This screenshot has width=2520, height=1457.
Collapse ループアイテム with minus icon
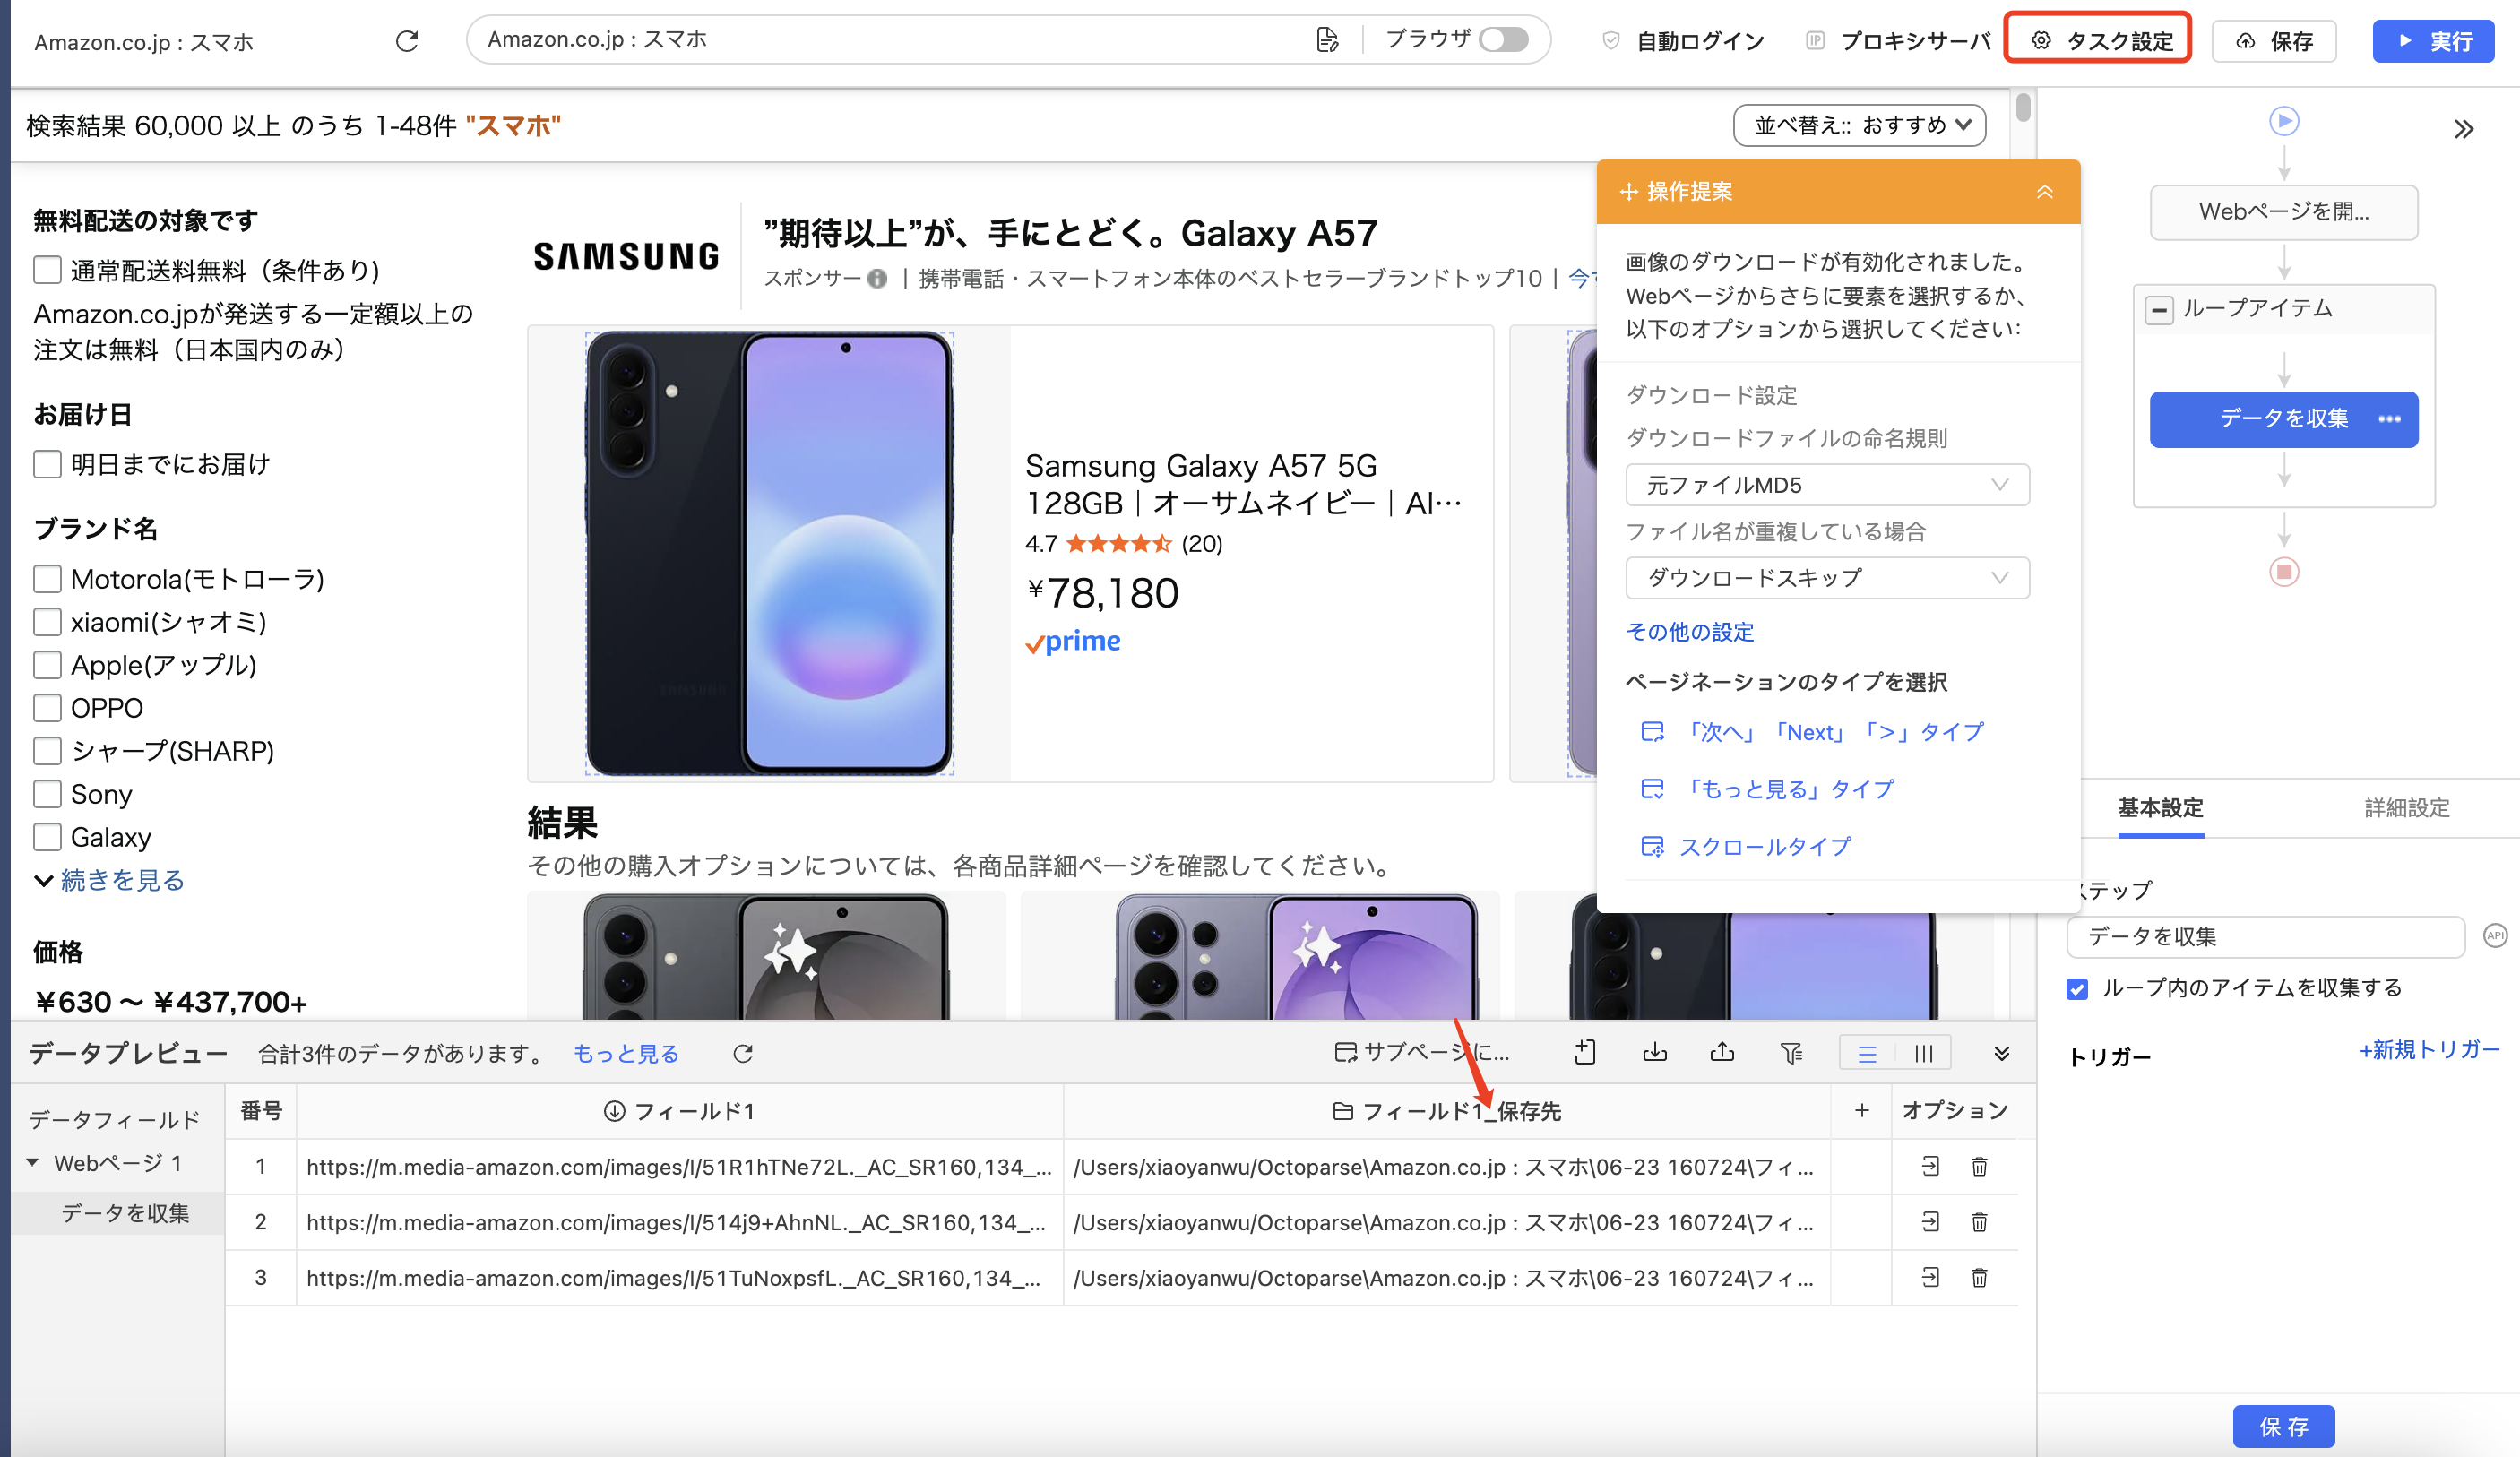(2159, 310)
